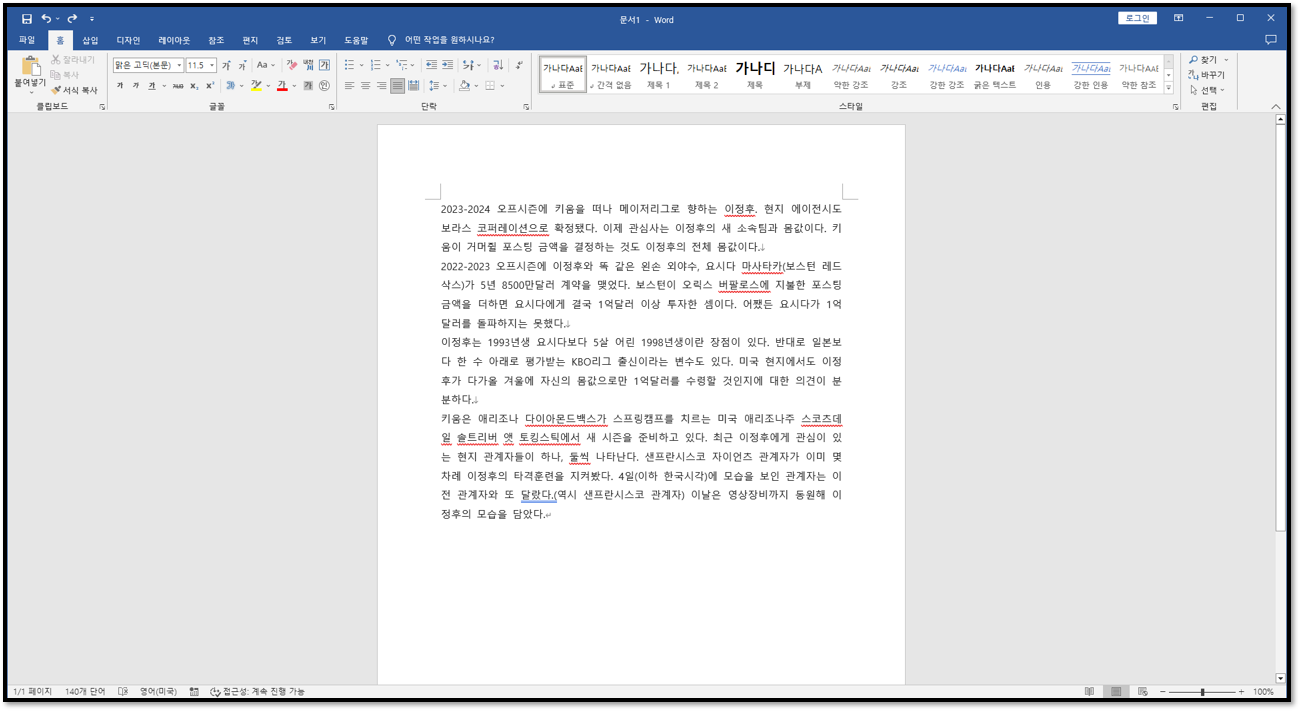Toggle subscript formatting (x₂)
The width and height of the screenshot is (1300, 711).
(x=194, y=86)
